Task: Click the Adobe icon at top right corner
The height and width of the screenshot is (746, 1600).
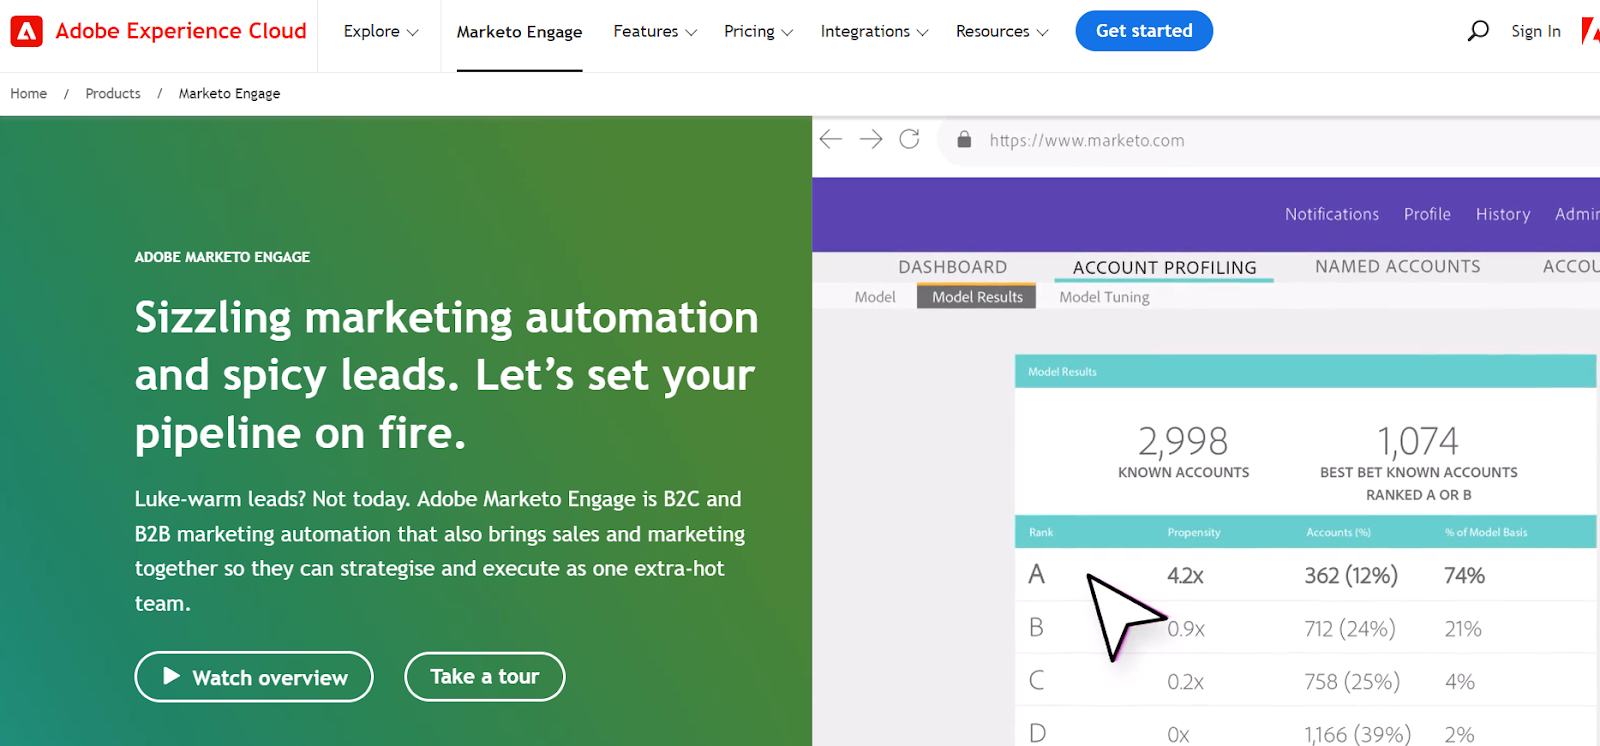Action: pos(1593,31)
